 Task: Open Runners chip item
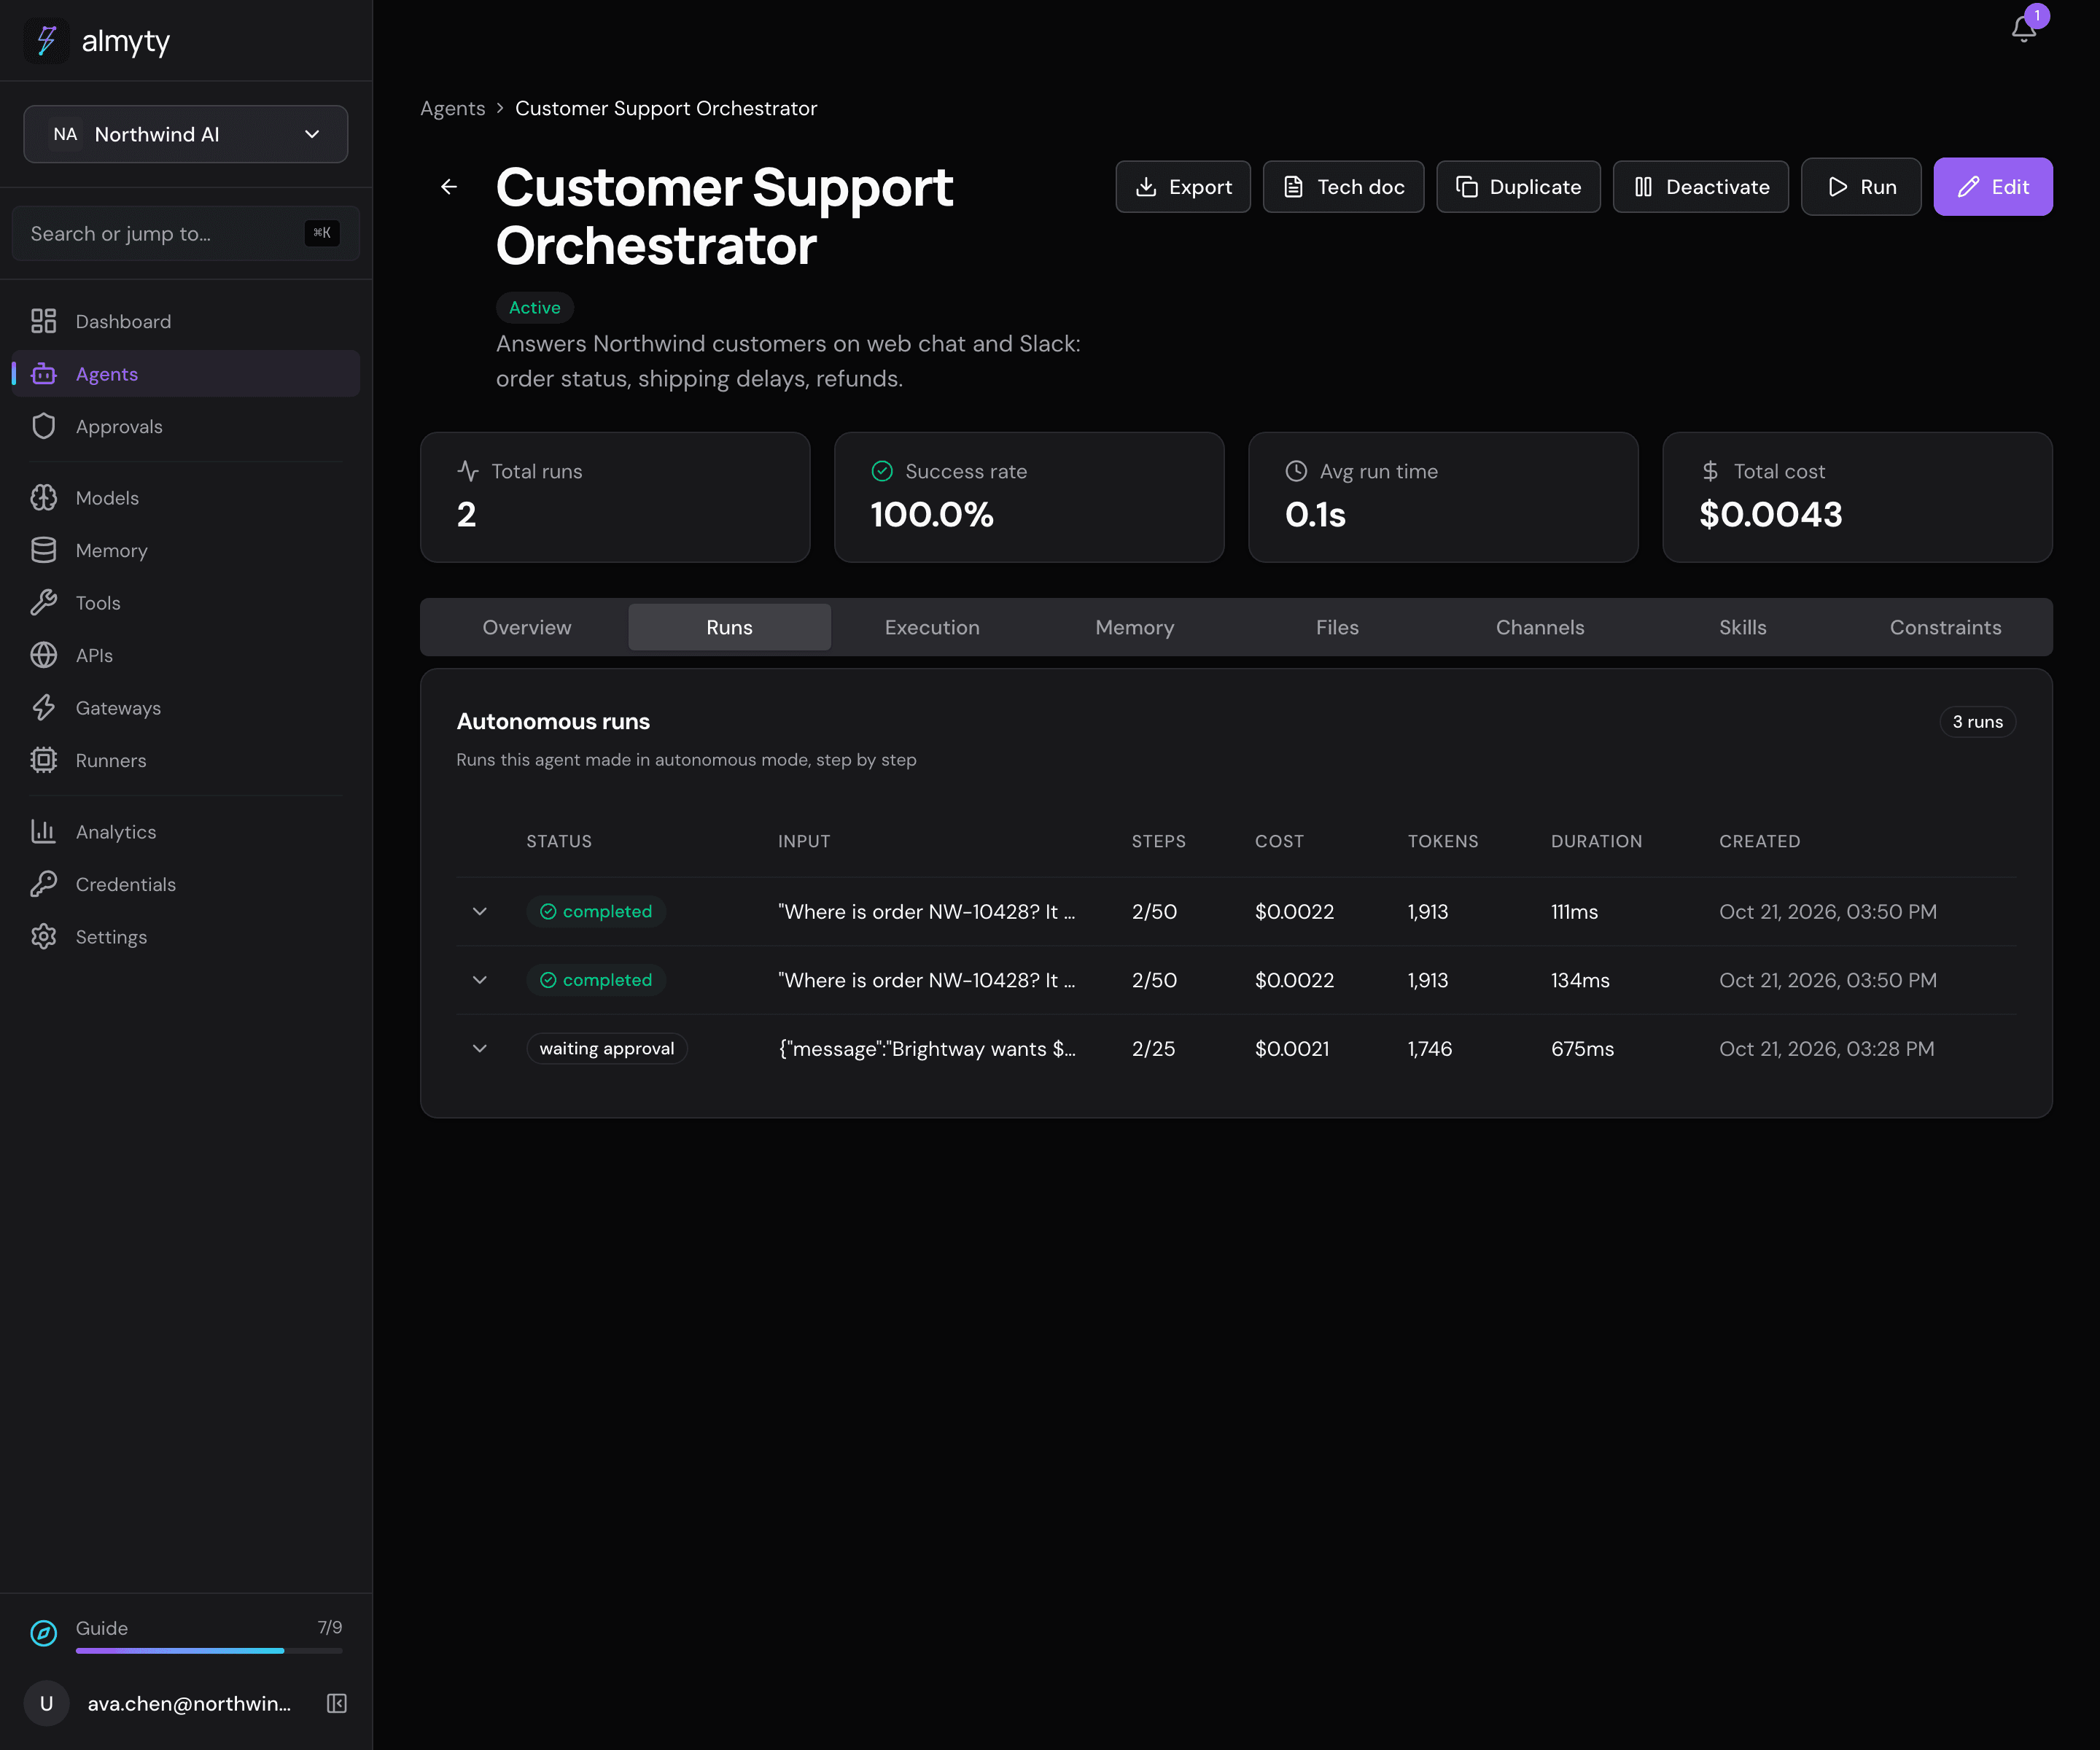pyautogui.click(x=185, y=760)
